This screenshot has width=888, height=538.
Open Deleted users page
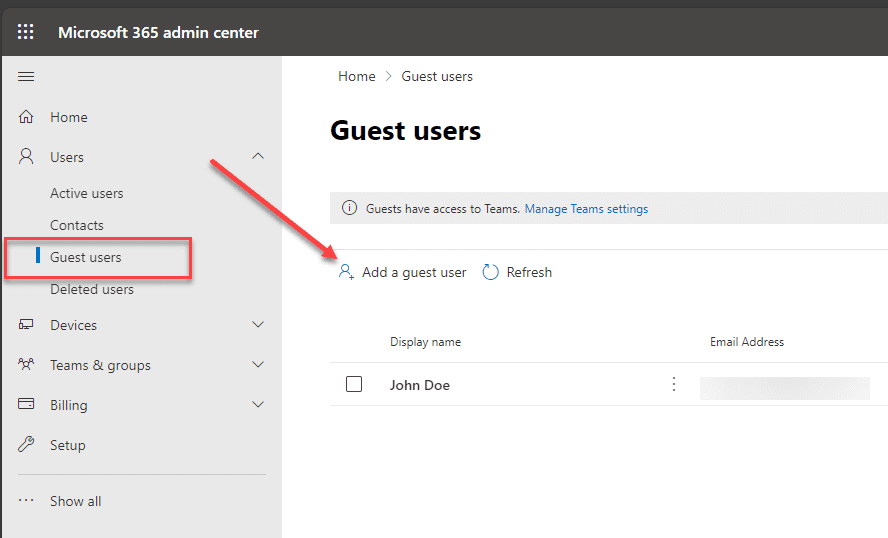[x=92, y=289]
